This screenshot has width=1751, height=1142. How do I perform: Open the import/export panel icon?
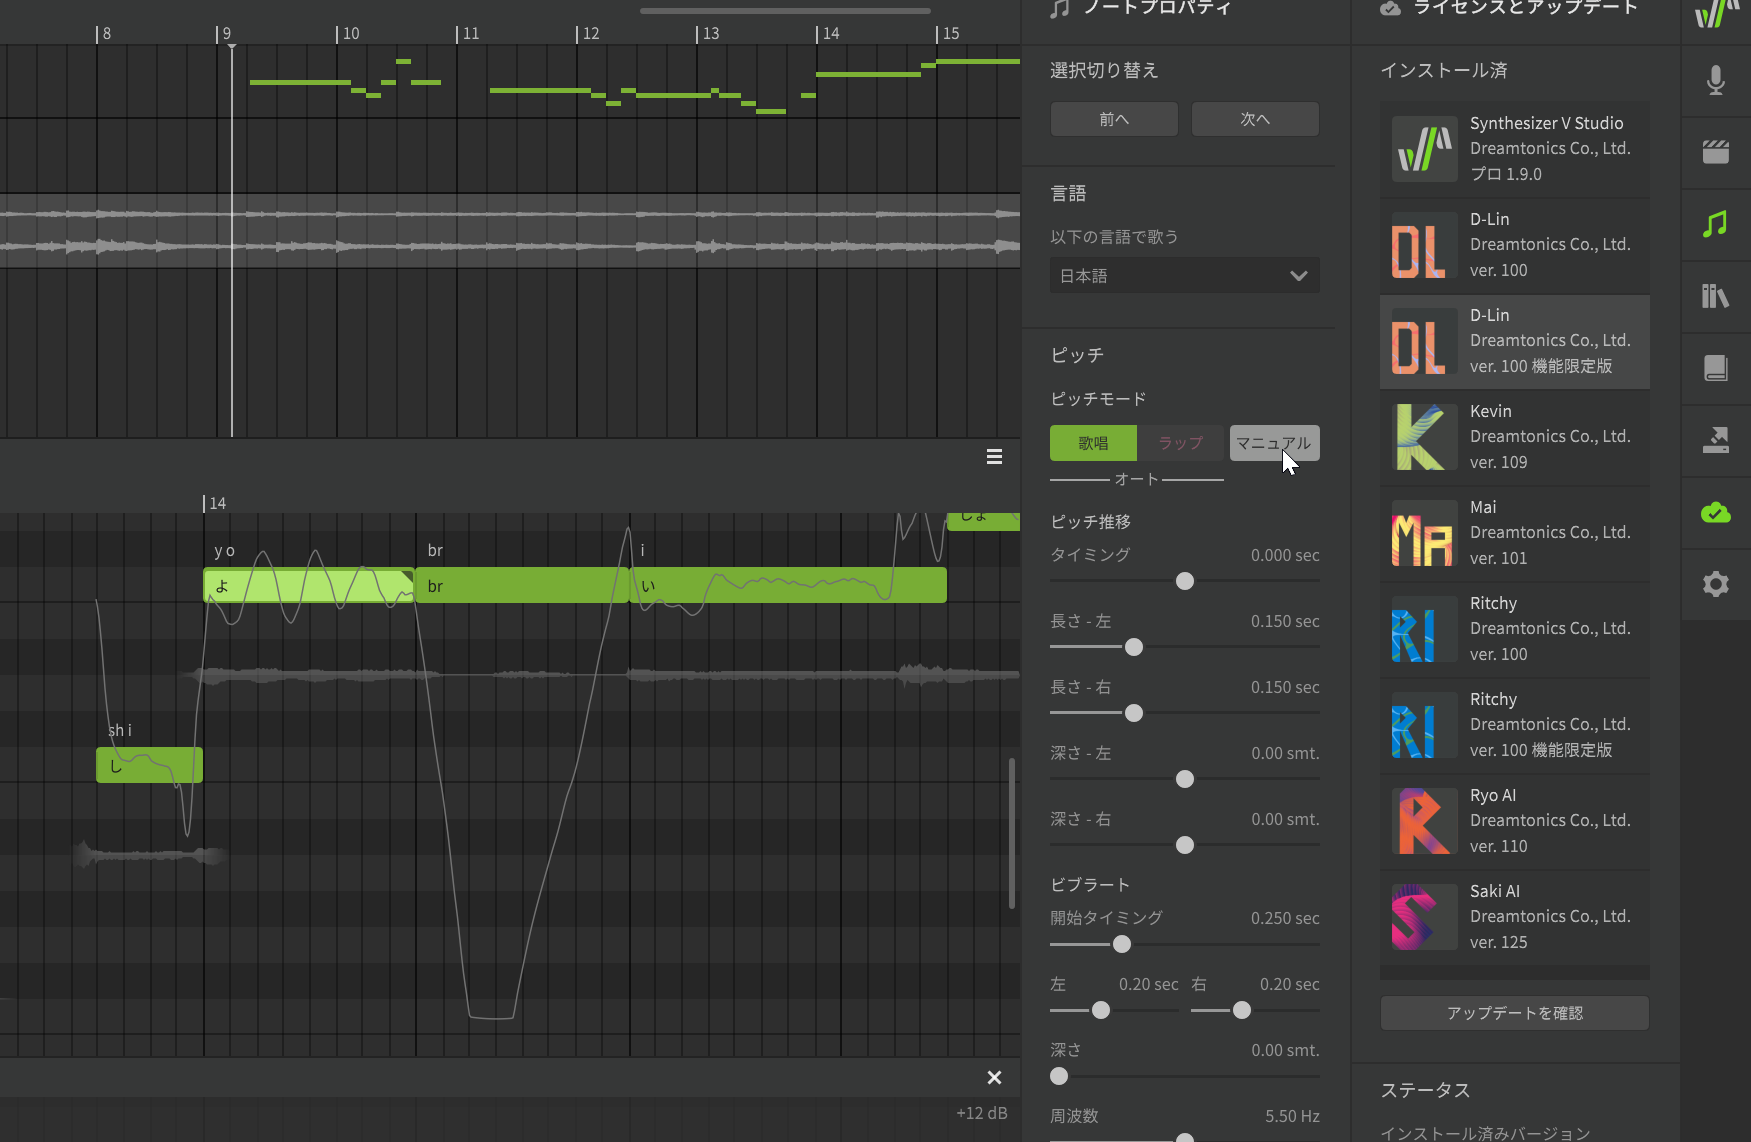click(1716, 440)
